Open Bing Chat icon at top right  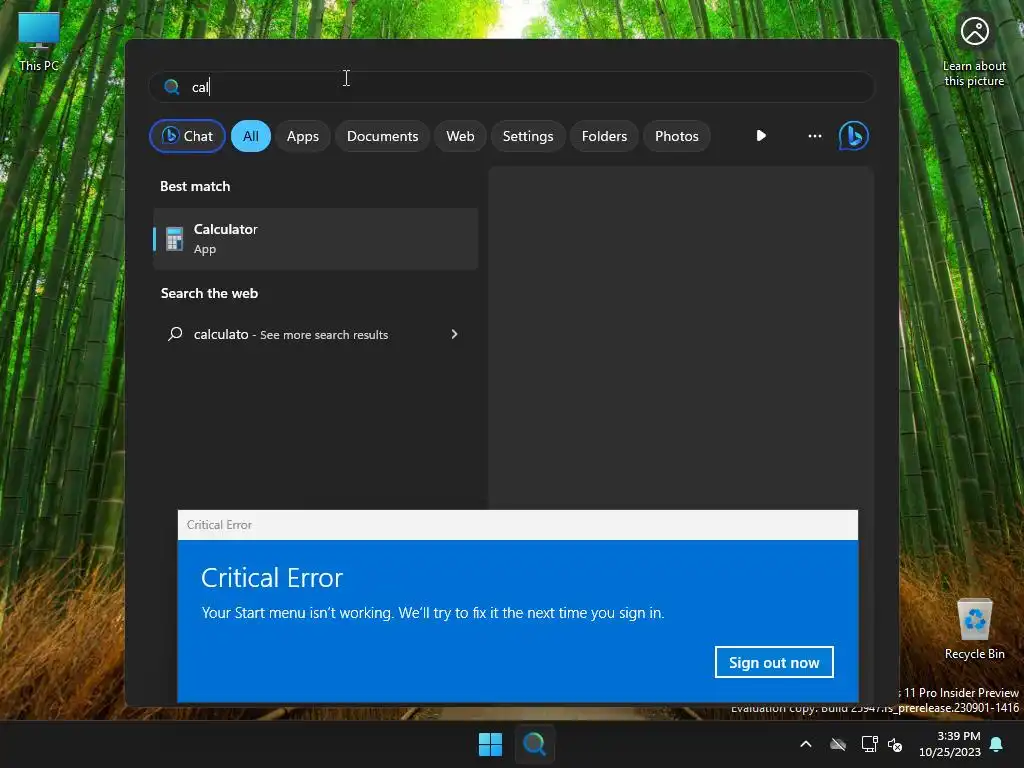854,136
